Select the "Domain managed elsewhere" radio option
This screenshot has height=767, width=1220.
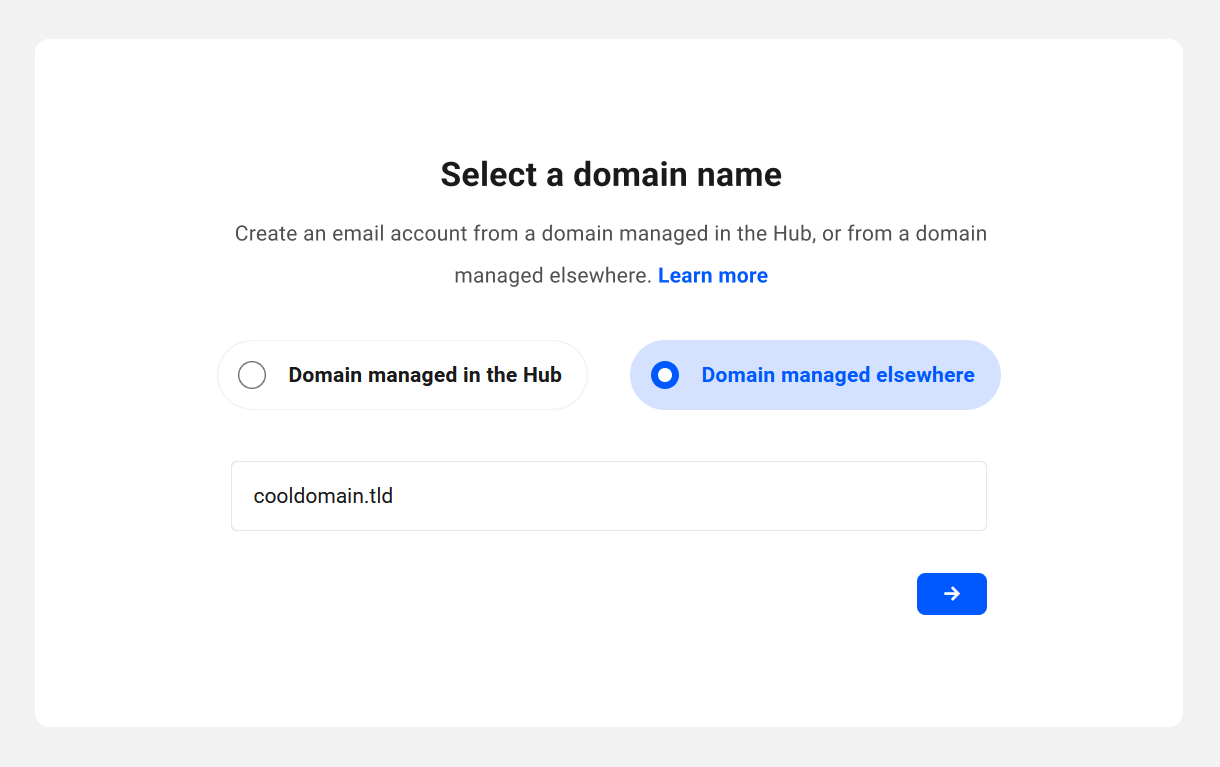tap(815, 375)
